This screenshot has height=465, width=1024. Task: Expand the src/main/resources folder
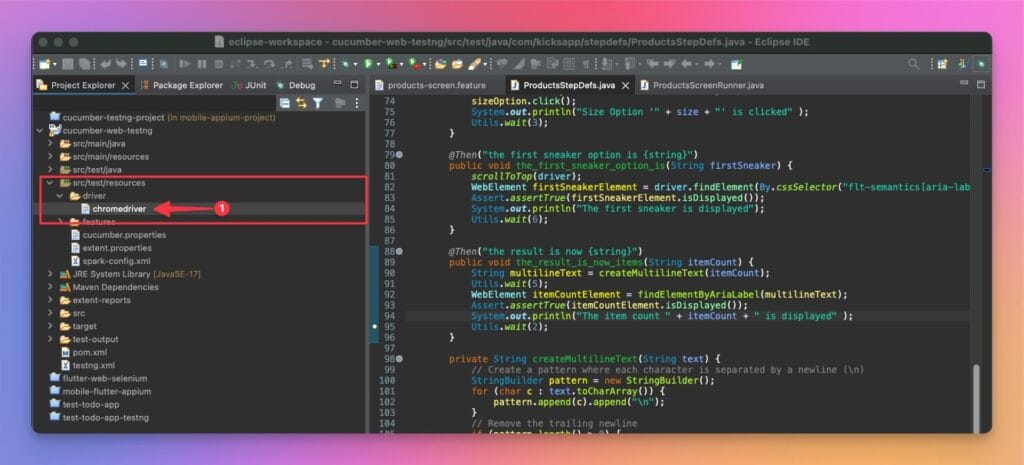tap(50, 157)
